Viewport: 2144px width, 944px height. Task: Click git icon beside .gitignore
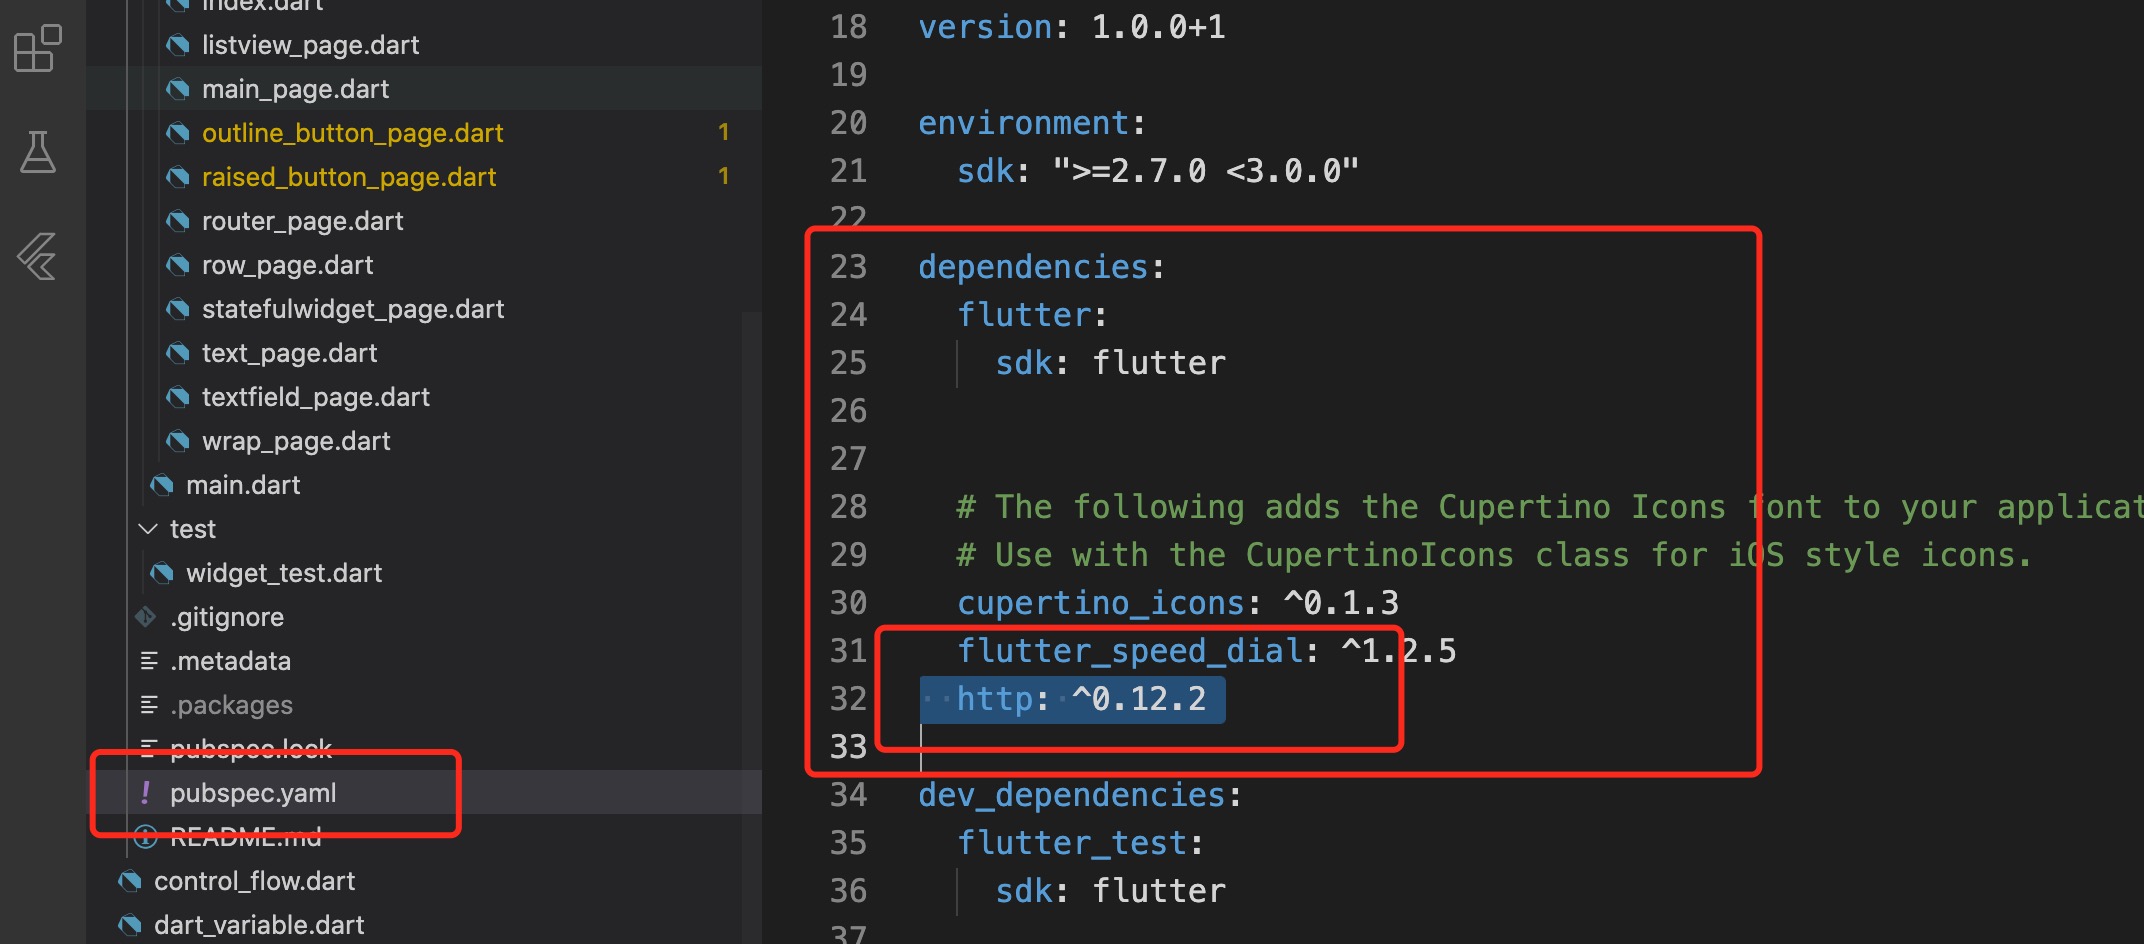coord(146,617)
